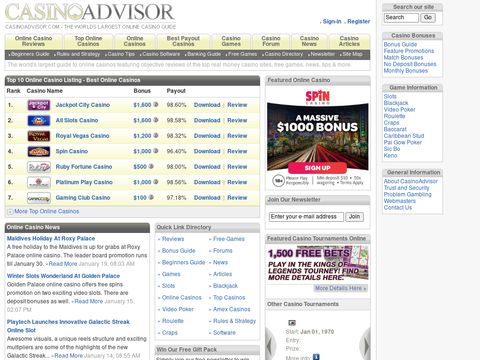The image size is (480, 360).
Task: Click More Details Here tournament button
Action: pyautogui.click(x=341, y=288)
